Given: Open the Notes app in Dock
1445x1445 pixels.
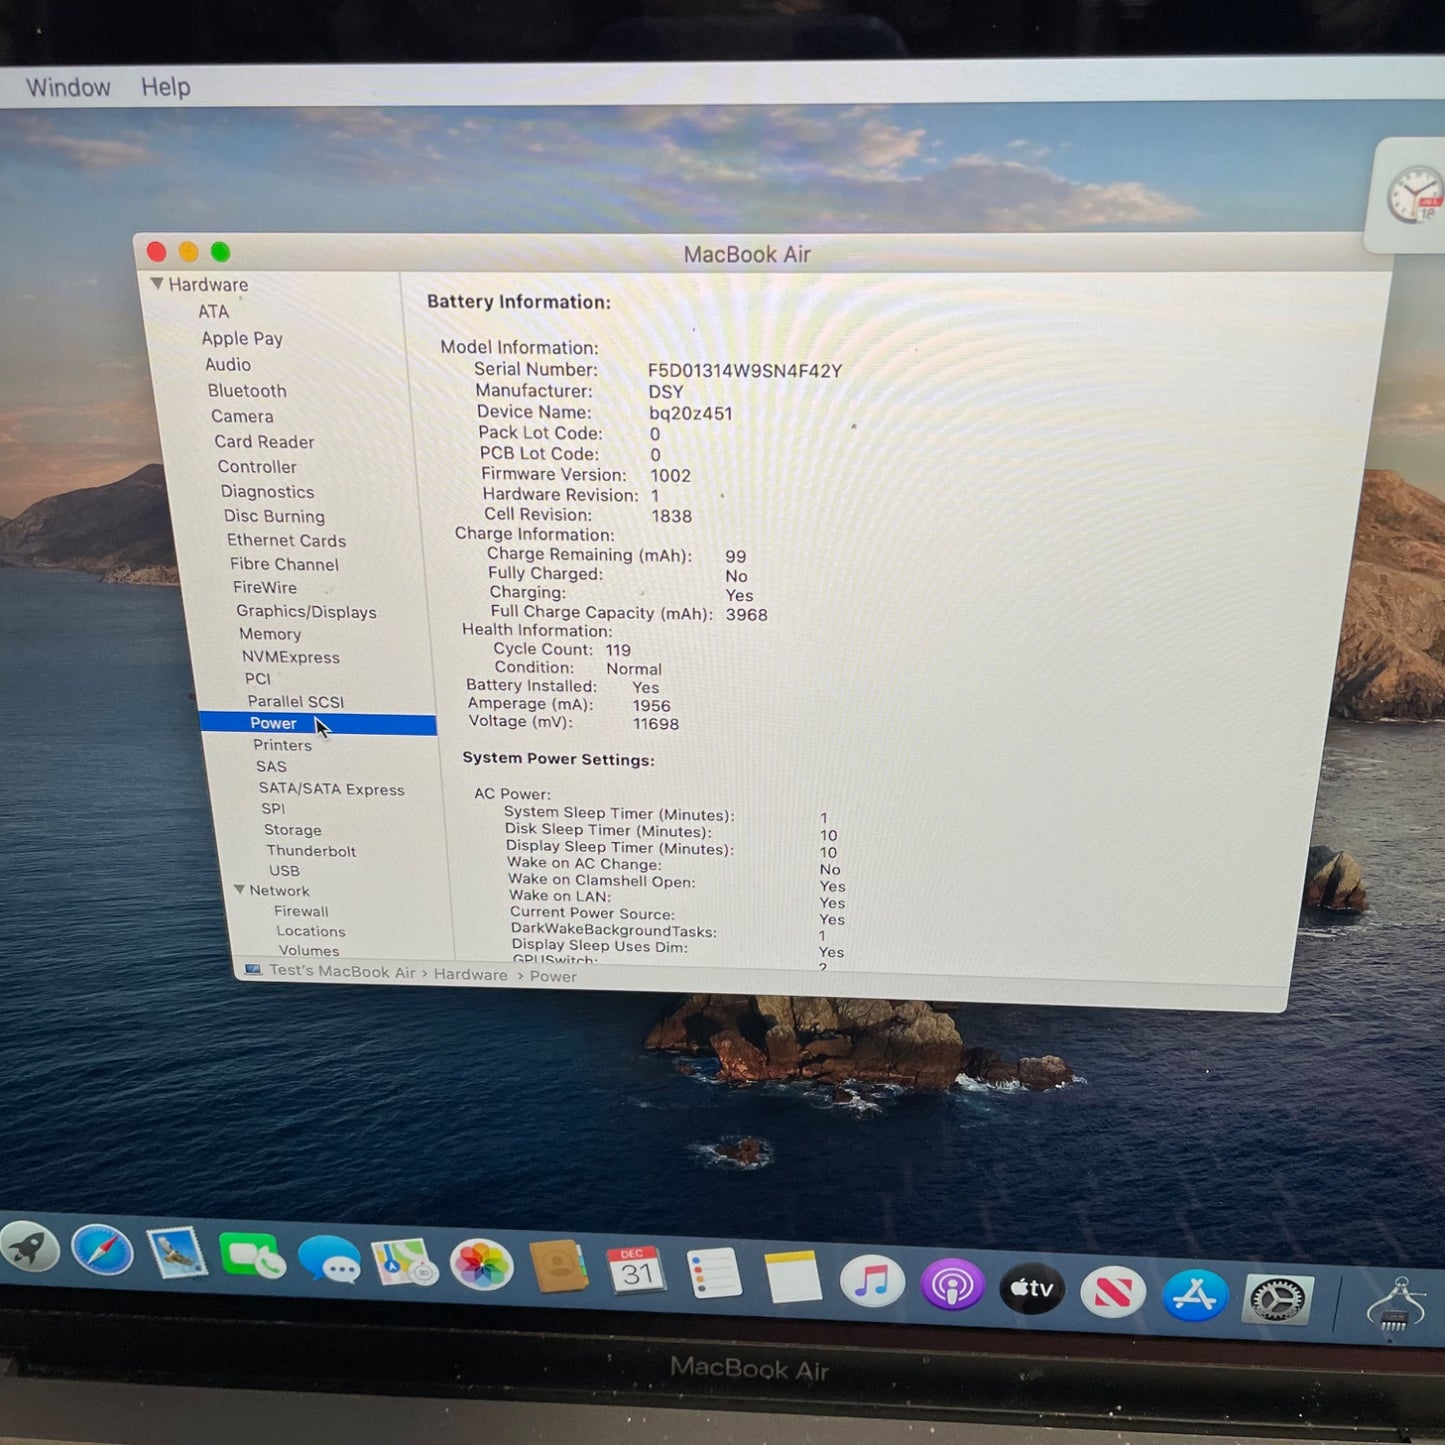Looking at the screenshot, I should click(x=793, y=1277).
